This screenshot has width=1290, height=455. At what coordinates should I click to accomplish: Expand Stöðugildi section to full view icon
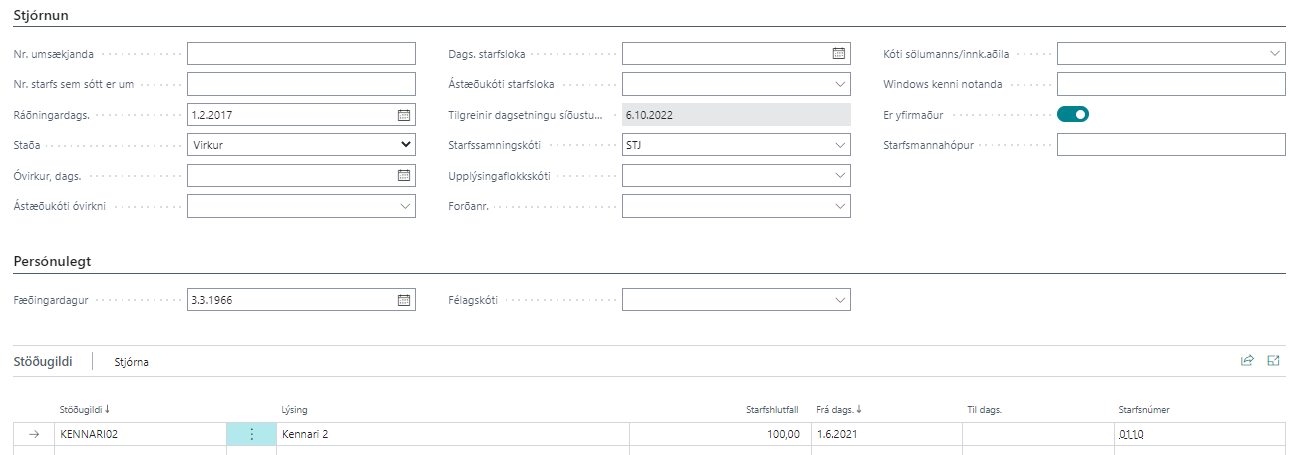pyautogui.click(x=1274, y=361)
